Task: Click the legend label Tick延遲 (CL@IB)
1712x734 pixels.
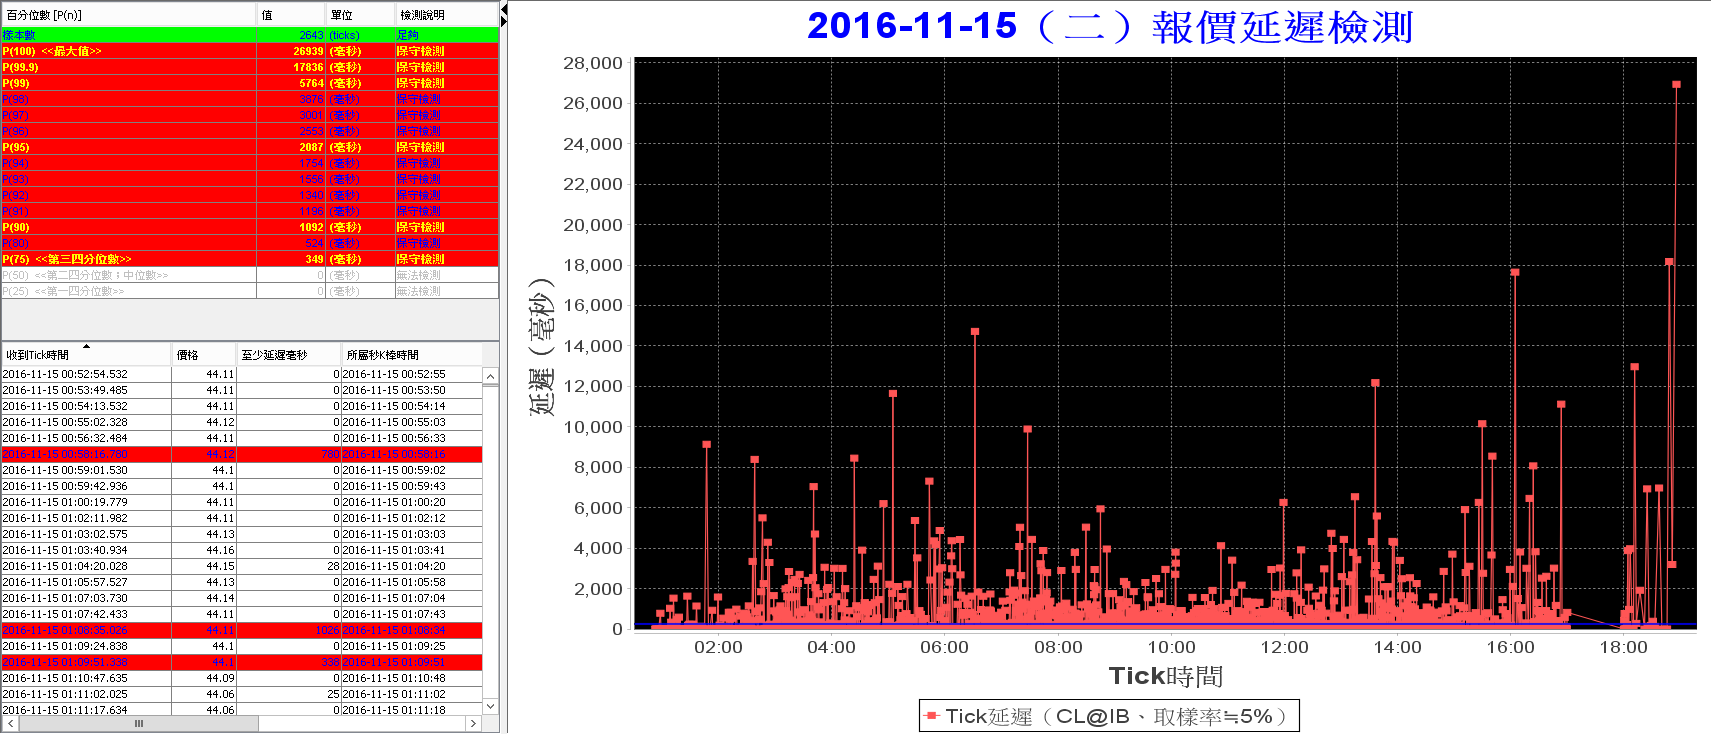Action: [x=1116, y=716]
